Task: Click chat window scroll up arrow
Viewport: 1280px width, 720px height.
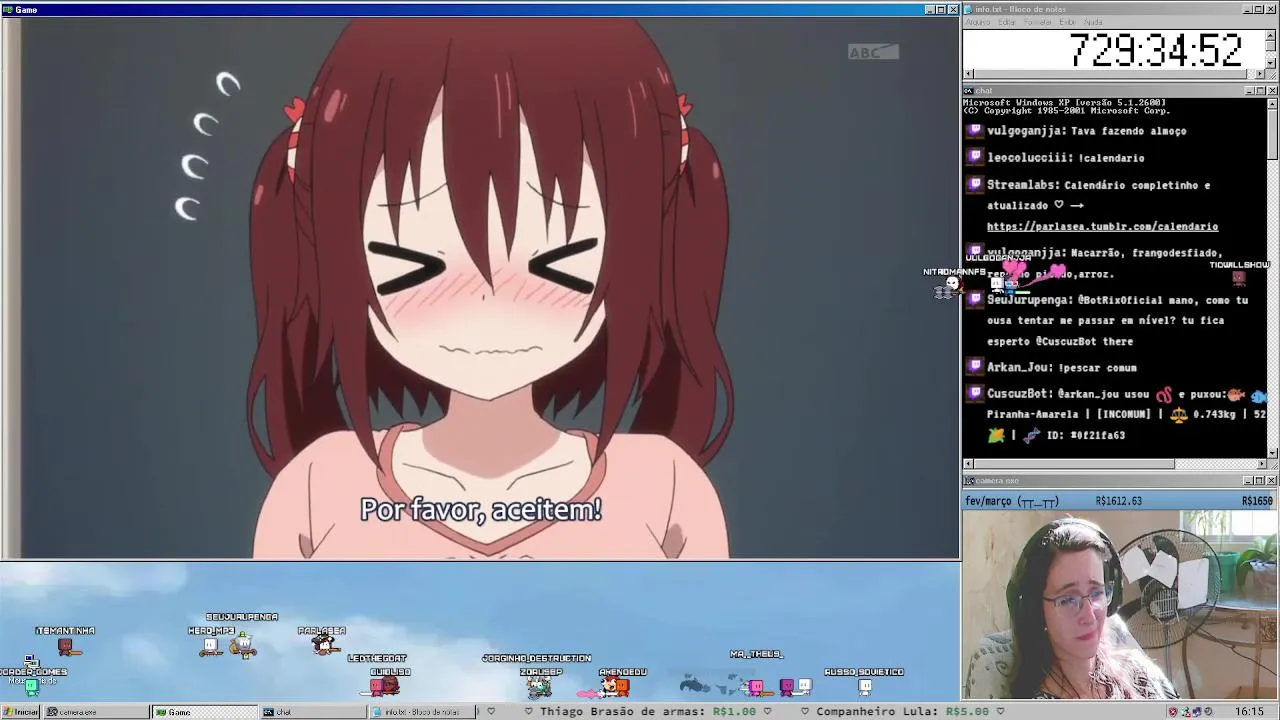Action: [1272, 103]
